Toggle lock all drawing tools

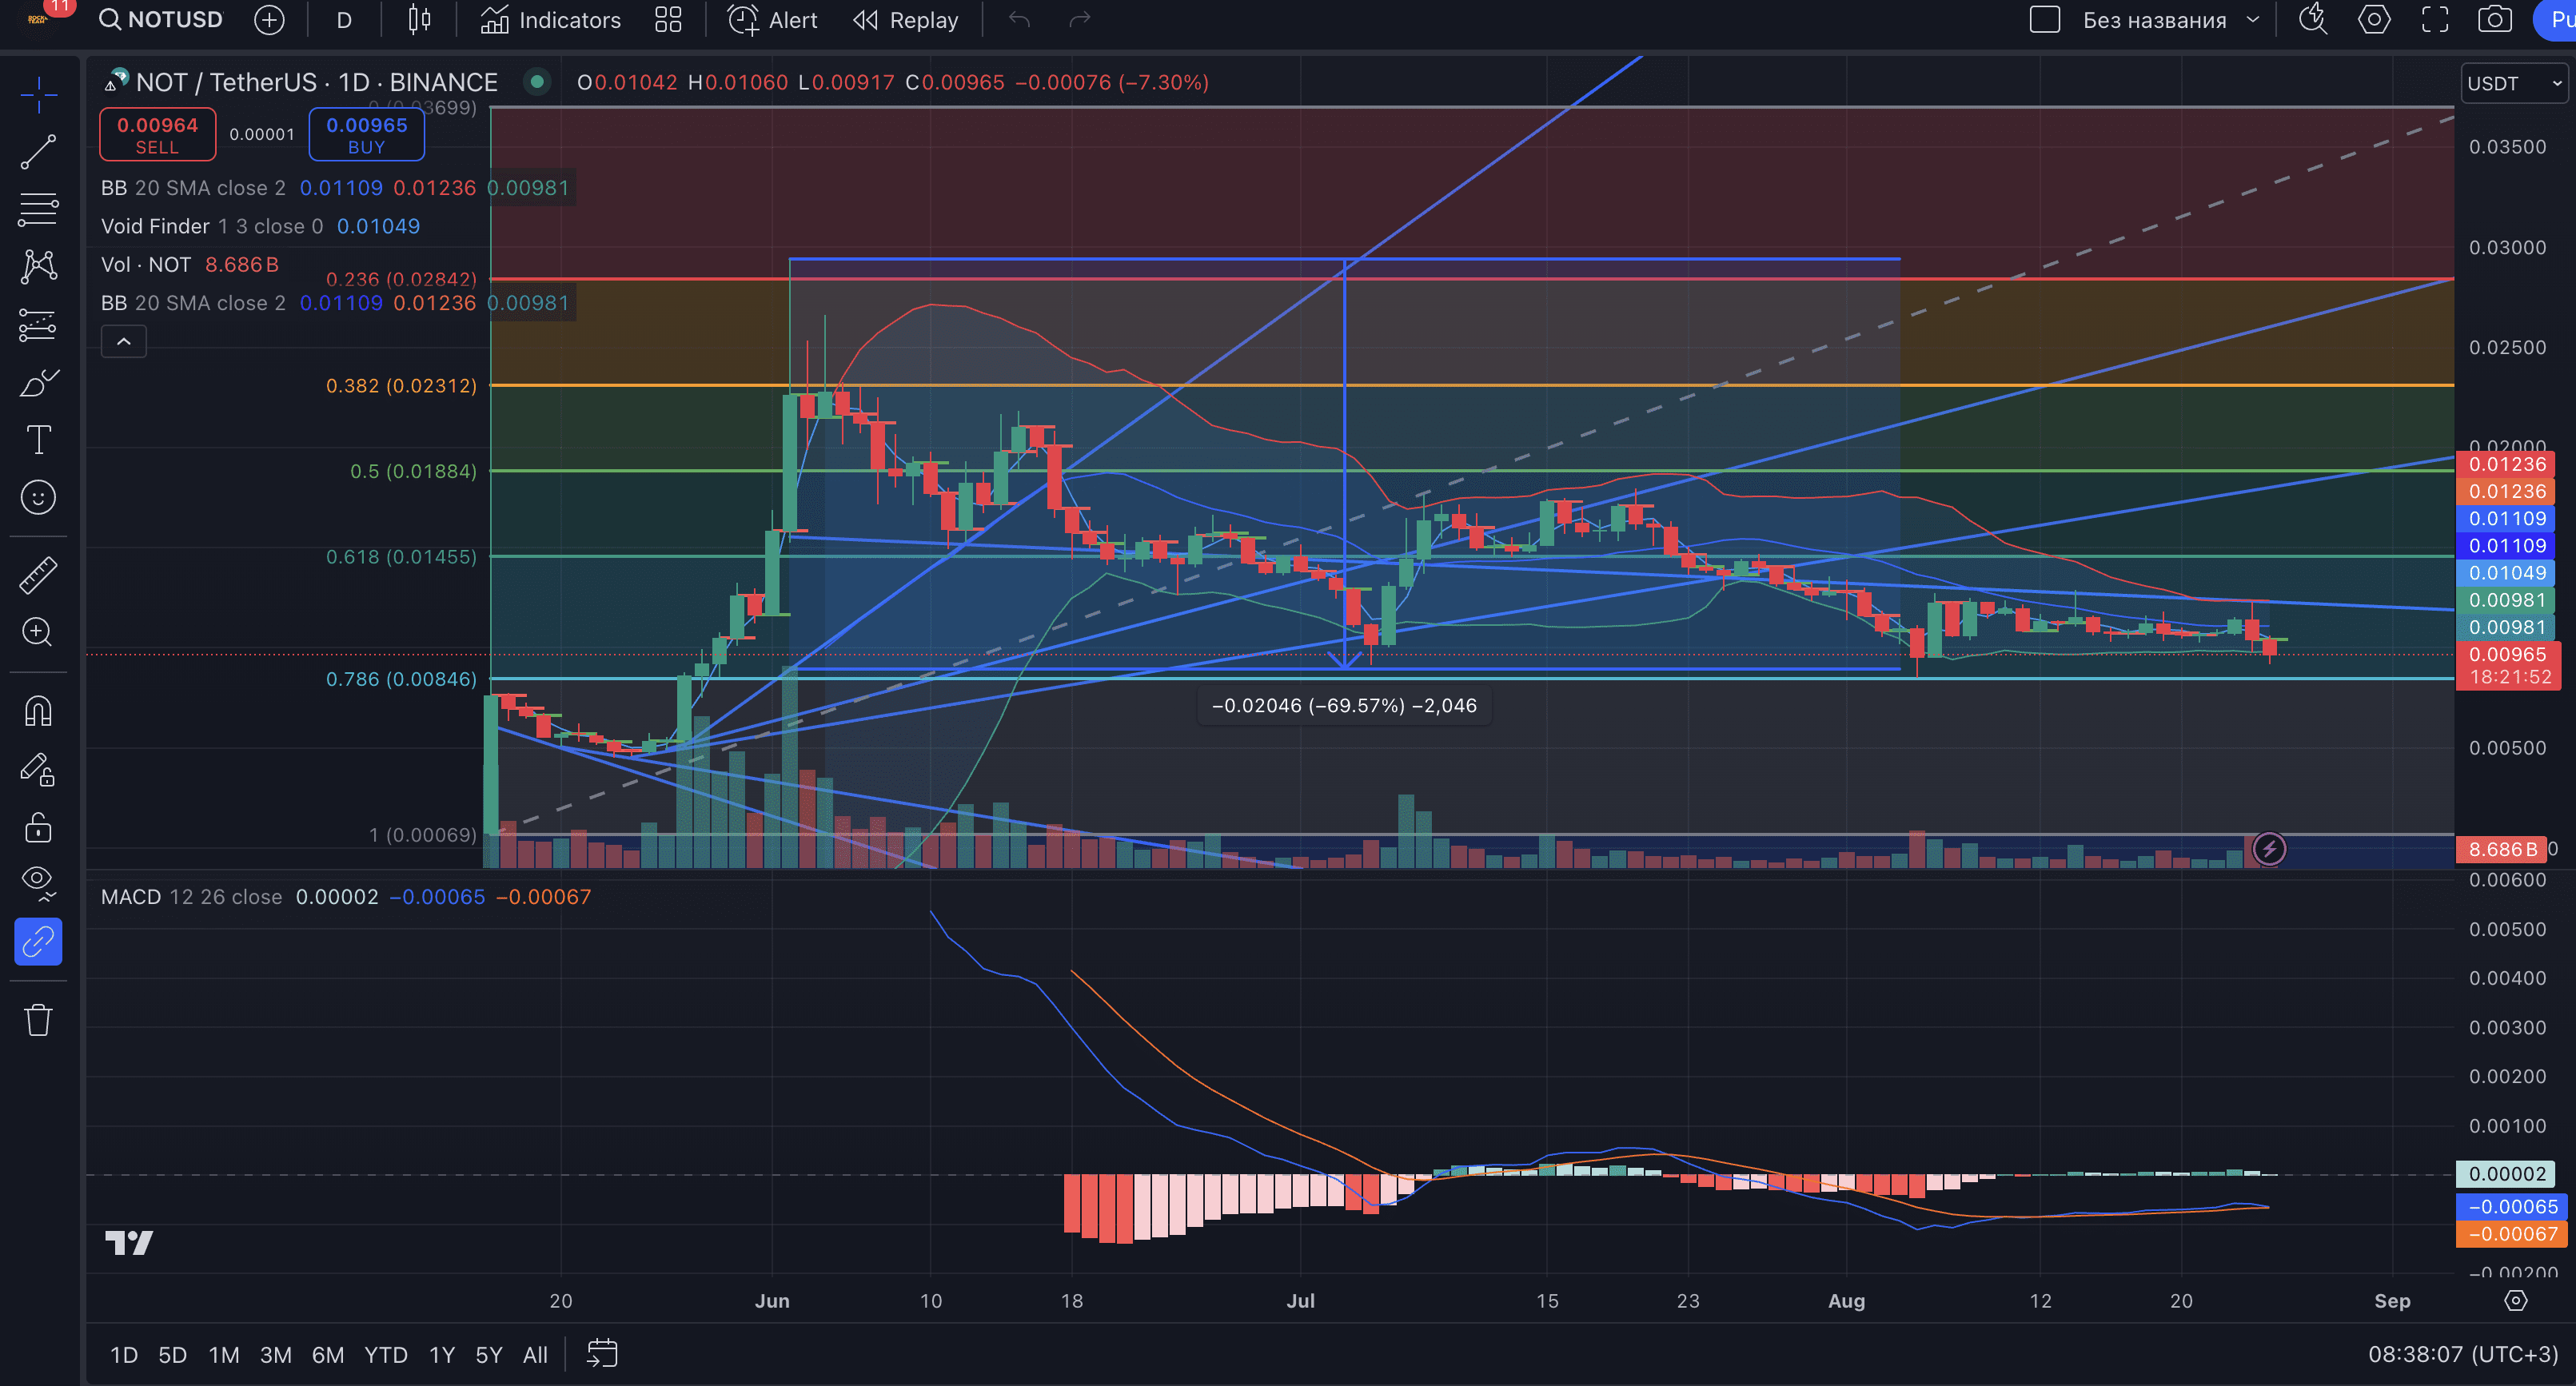[x=38, y=827]
